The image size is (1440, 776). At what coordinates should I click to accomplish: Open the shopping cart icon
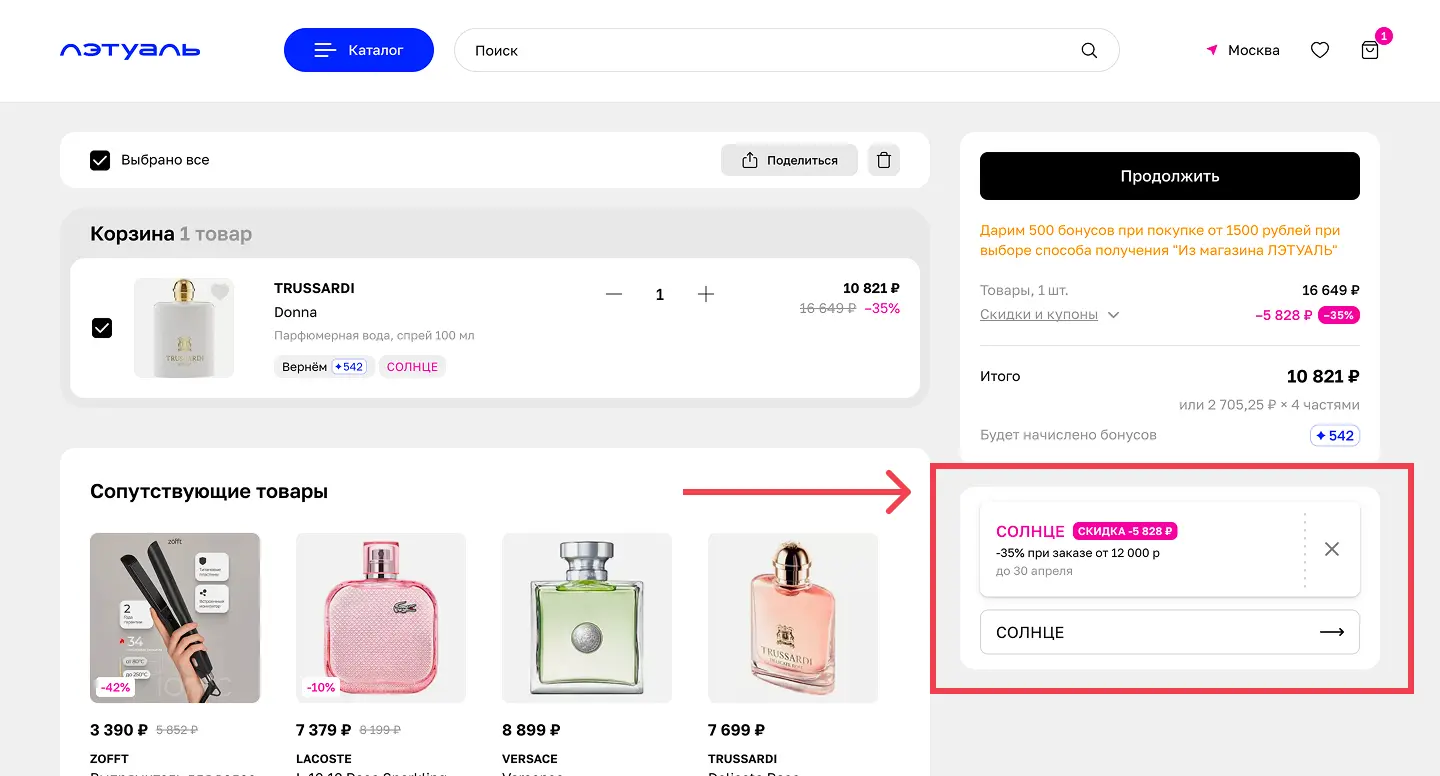(1370, 50)
